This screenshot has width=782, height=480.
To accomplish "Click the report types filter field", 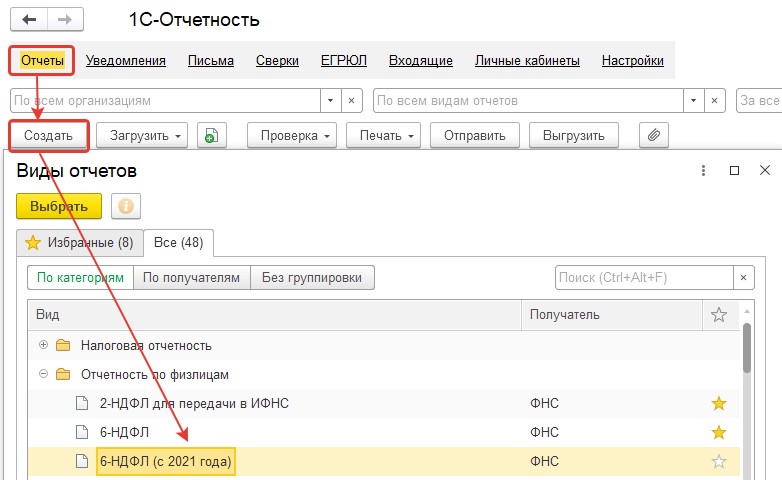I will 528,101.
